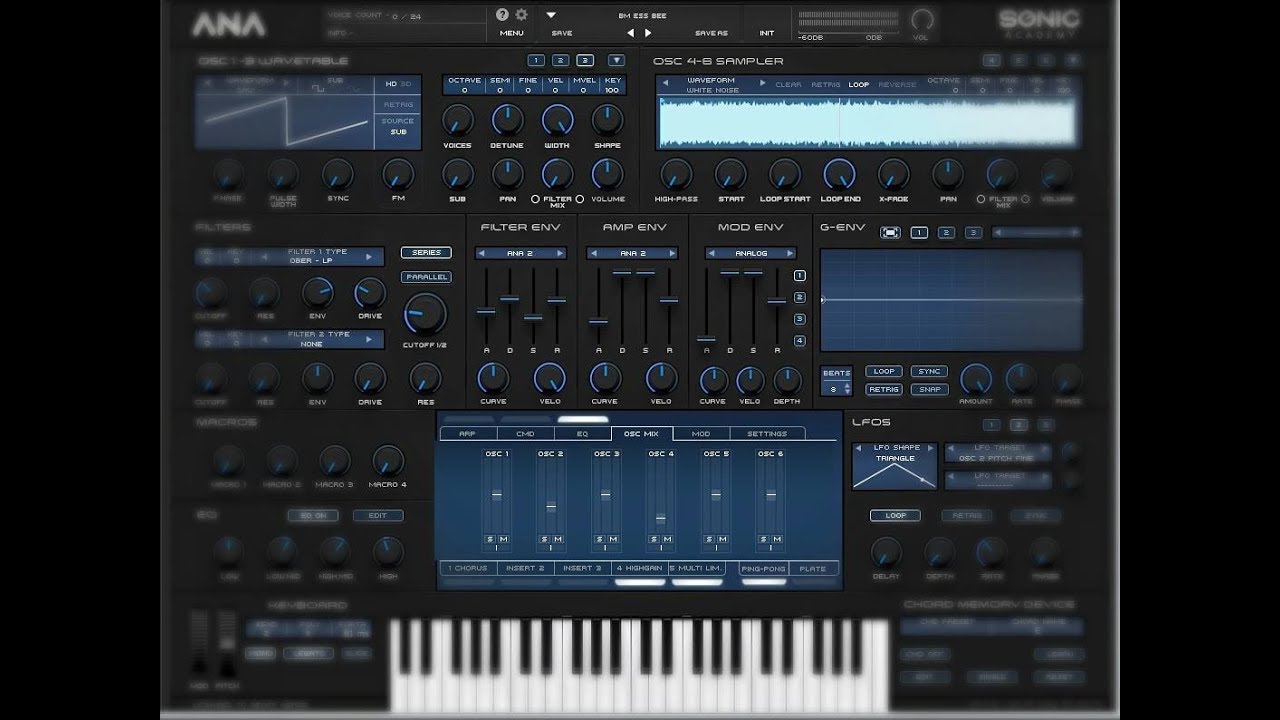This screenshot has height=720, width=1280.
Task: Open the help question mark icon
Action: [503, 15]
